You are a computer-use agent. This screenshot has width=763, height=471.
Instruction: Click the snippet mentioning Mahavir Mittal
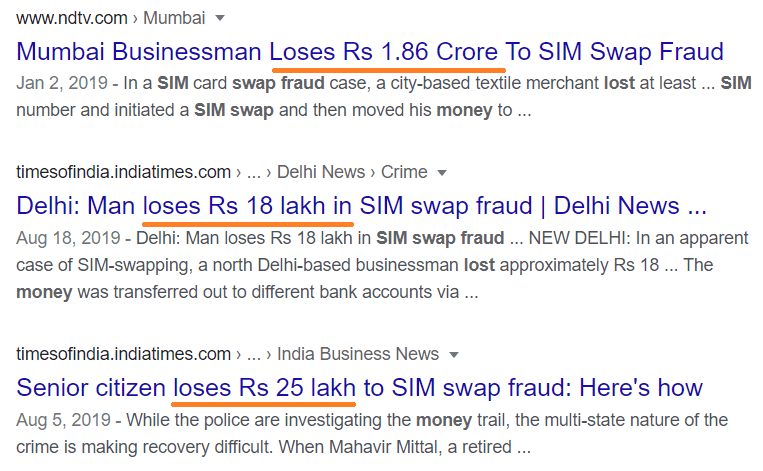[x=372, y=434]
